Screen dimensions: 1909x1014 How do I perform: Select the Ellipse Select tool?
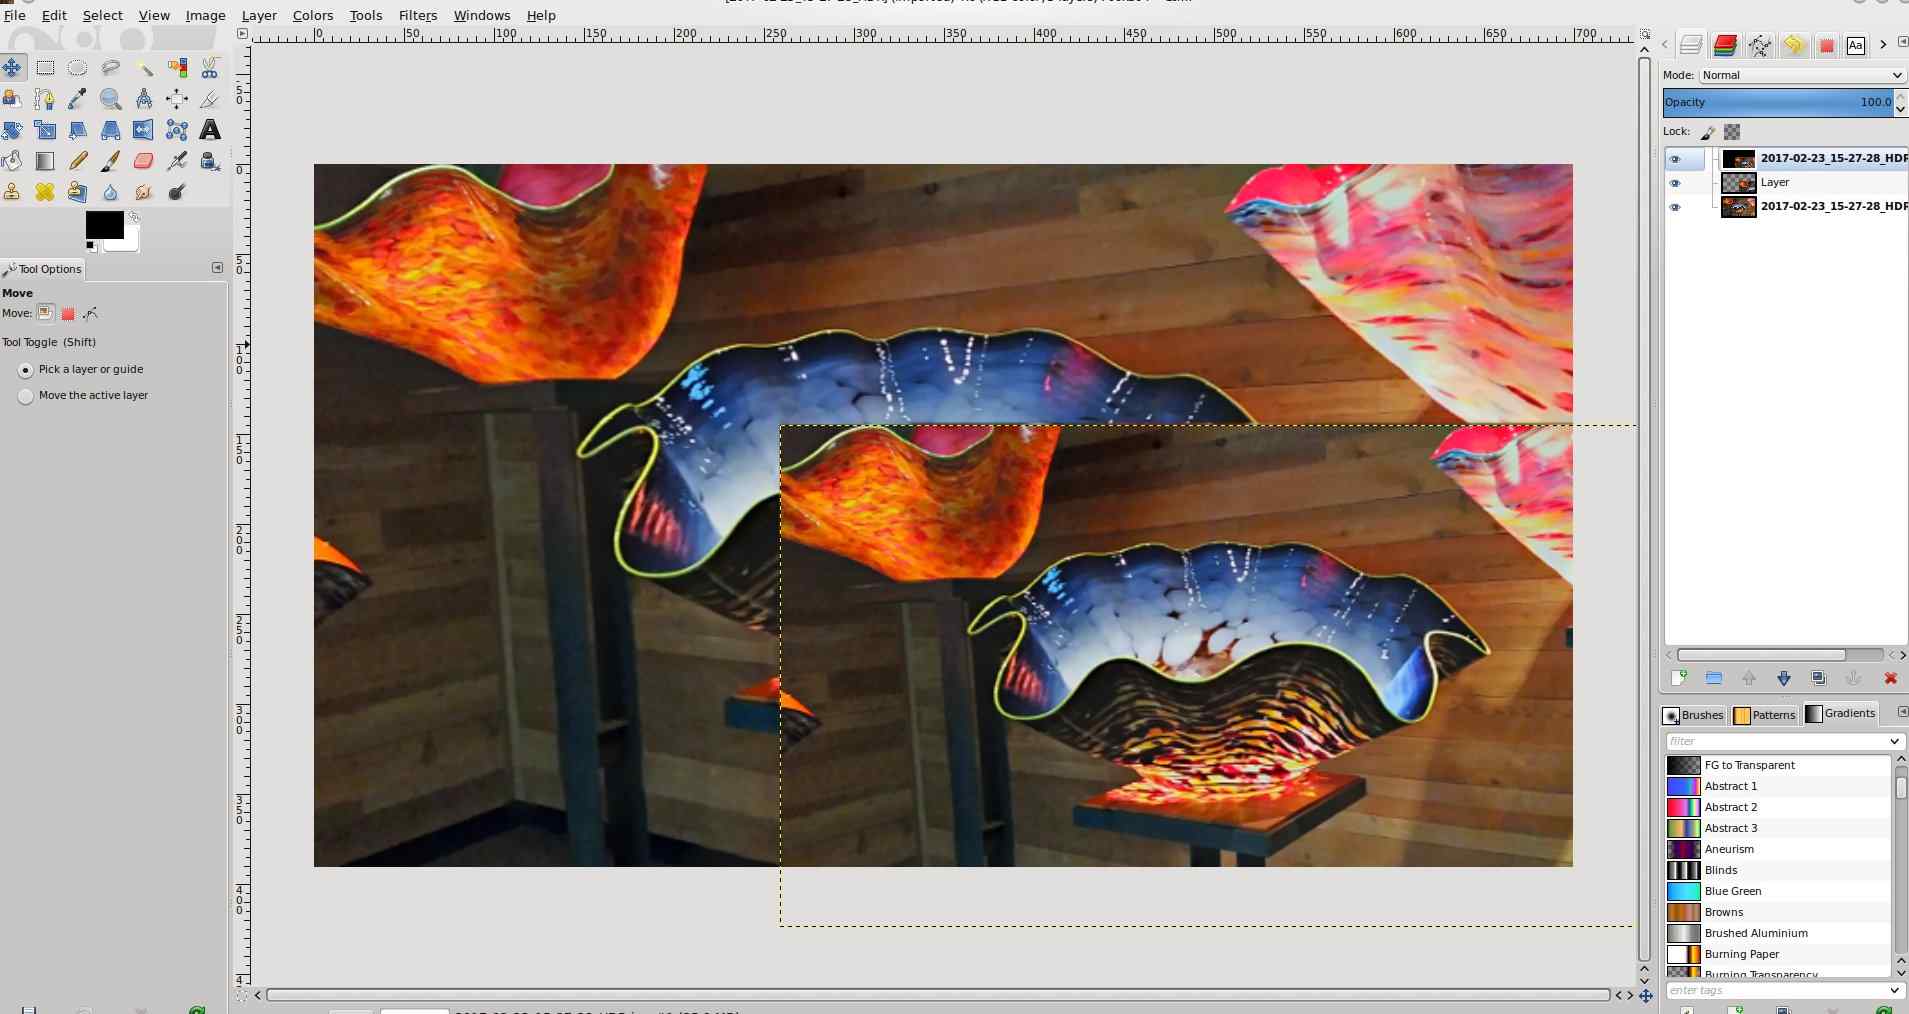click(x=78, y=68)
